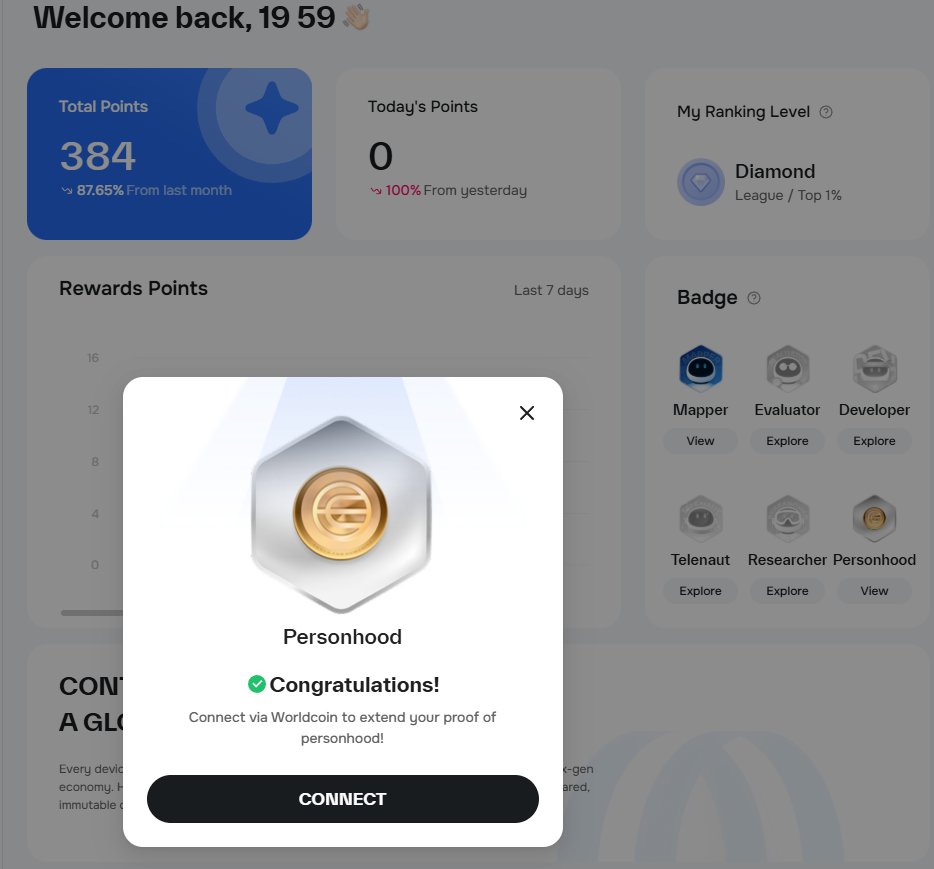Close the Personhood popup with the X
The image size is (934, 869).
coord(527,413)
